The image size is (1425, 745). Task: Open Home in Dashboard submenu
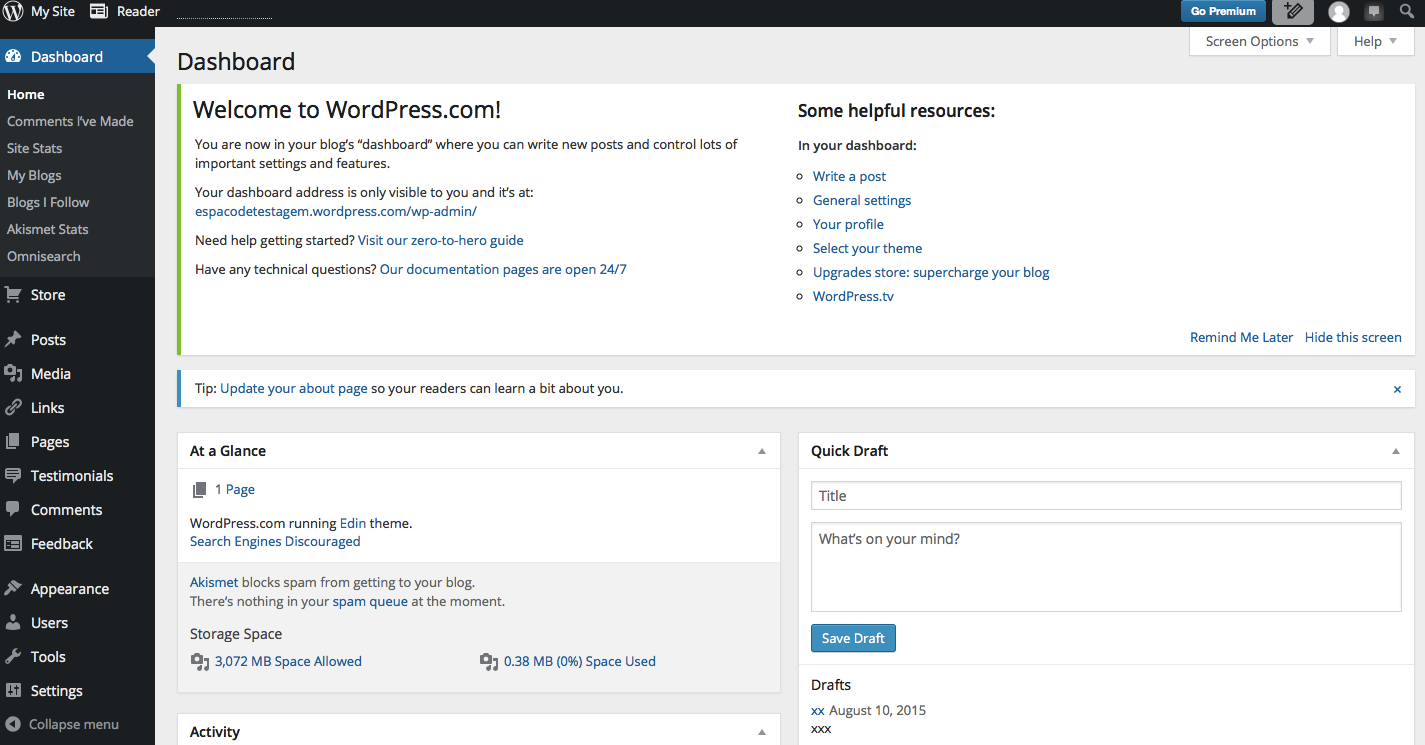[26, 94]
